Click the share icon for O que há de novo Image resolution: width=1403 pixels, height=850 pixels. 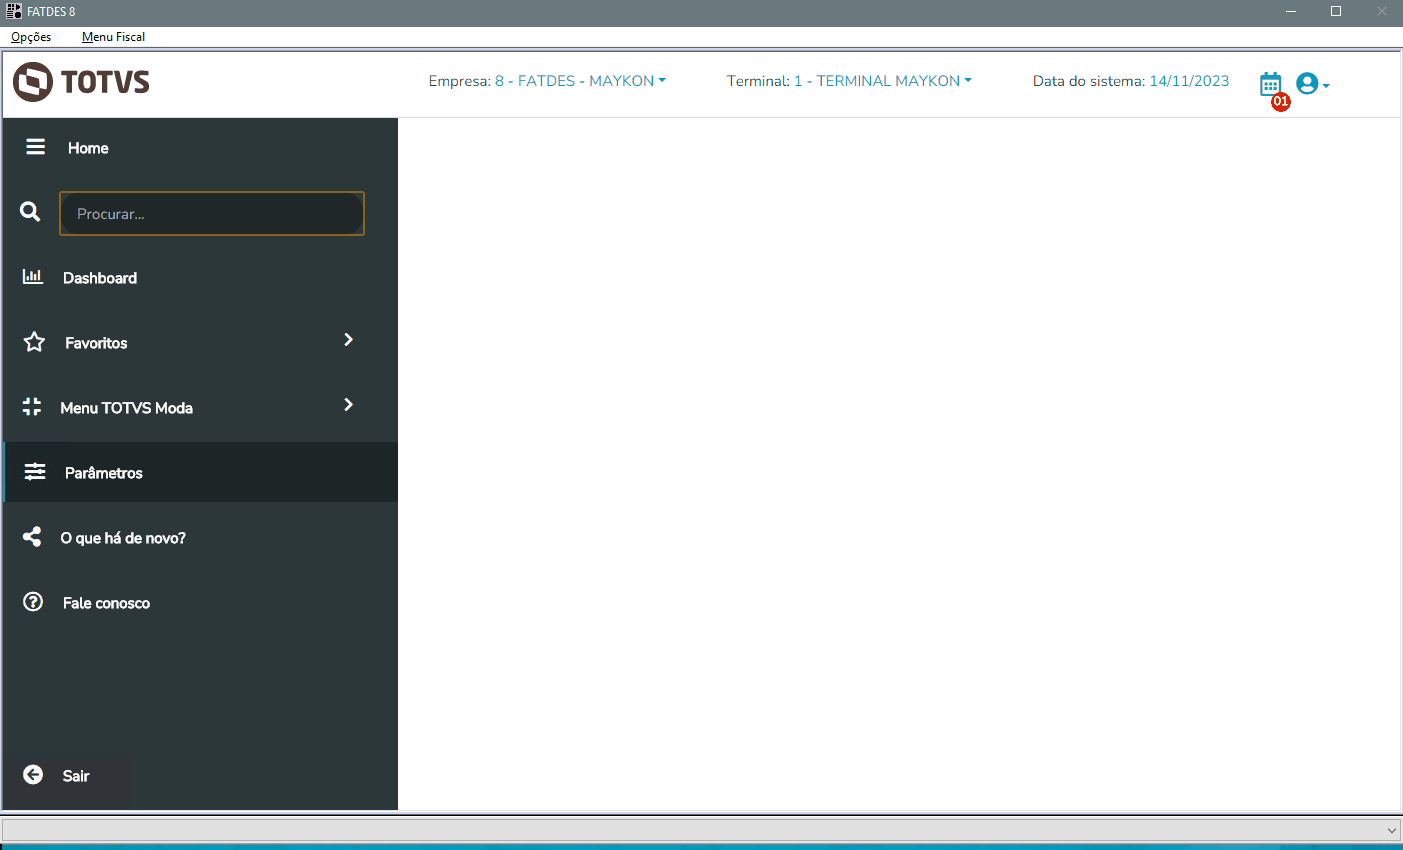[32, 537]
